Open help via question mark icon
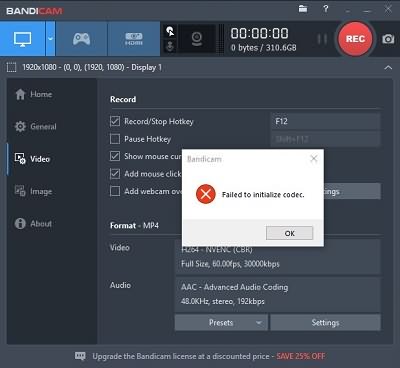The width and height of the screenshot is (400, 368). click(326, 9)
